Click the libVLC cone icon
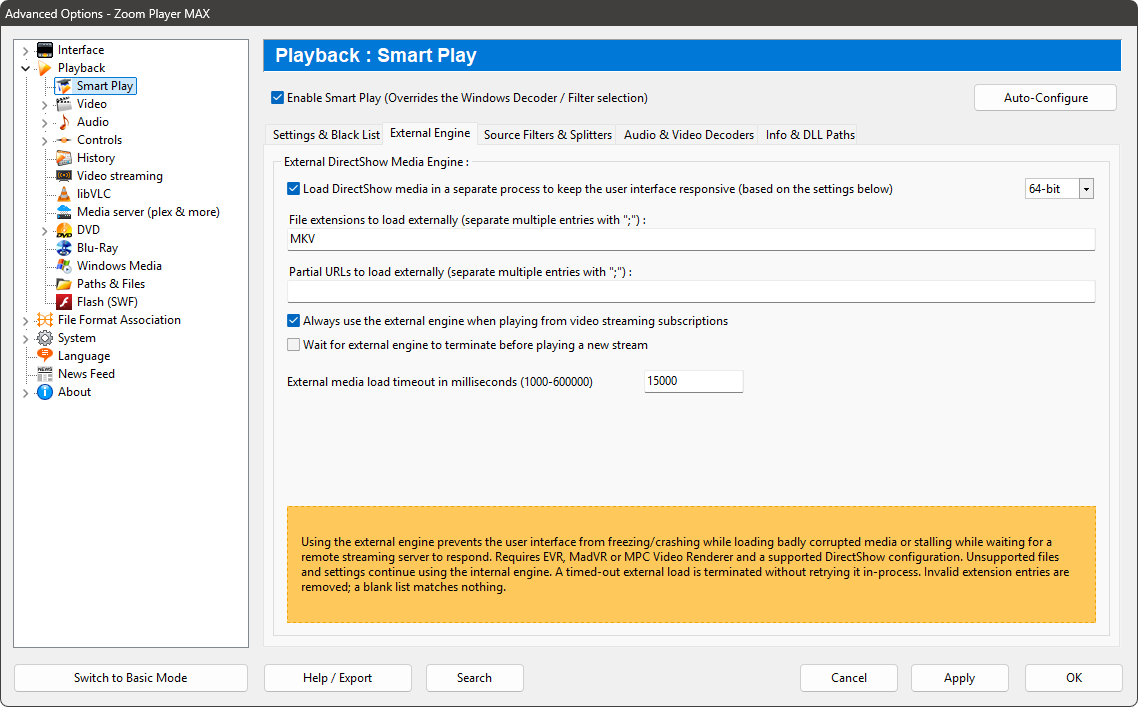1138x707 pixels. point(64,194)
